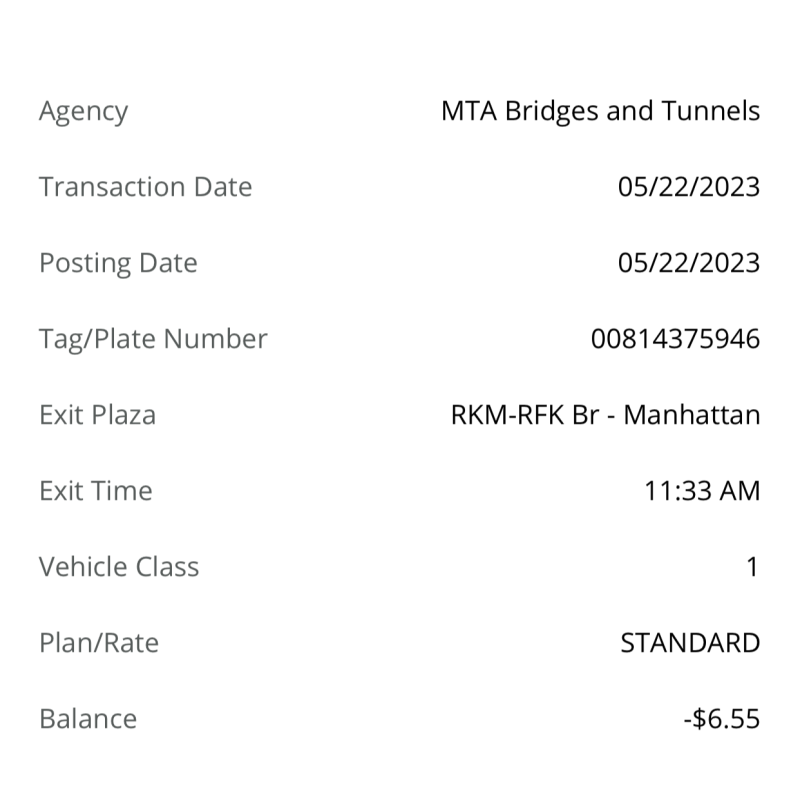
Task: Select the MTA Bridges and Tunnels value
Action: coord(601,111)
